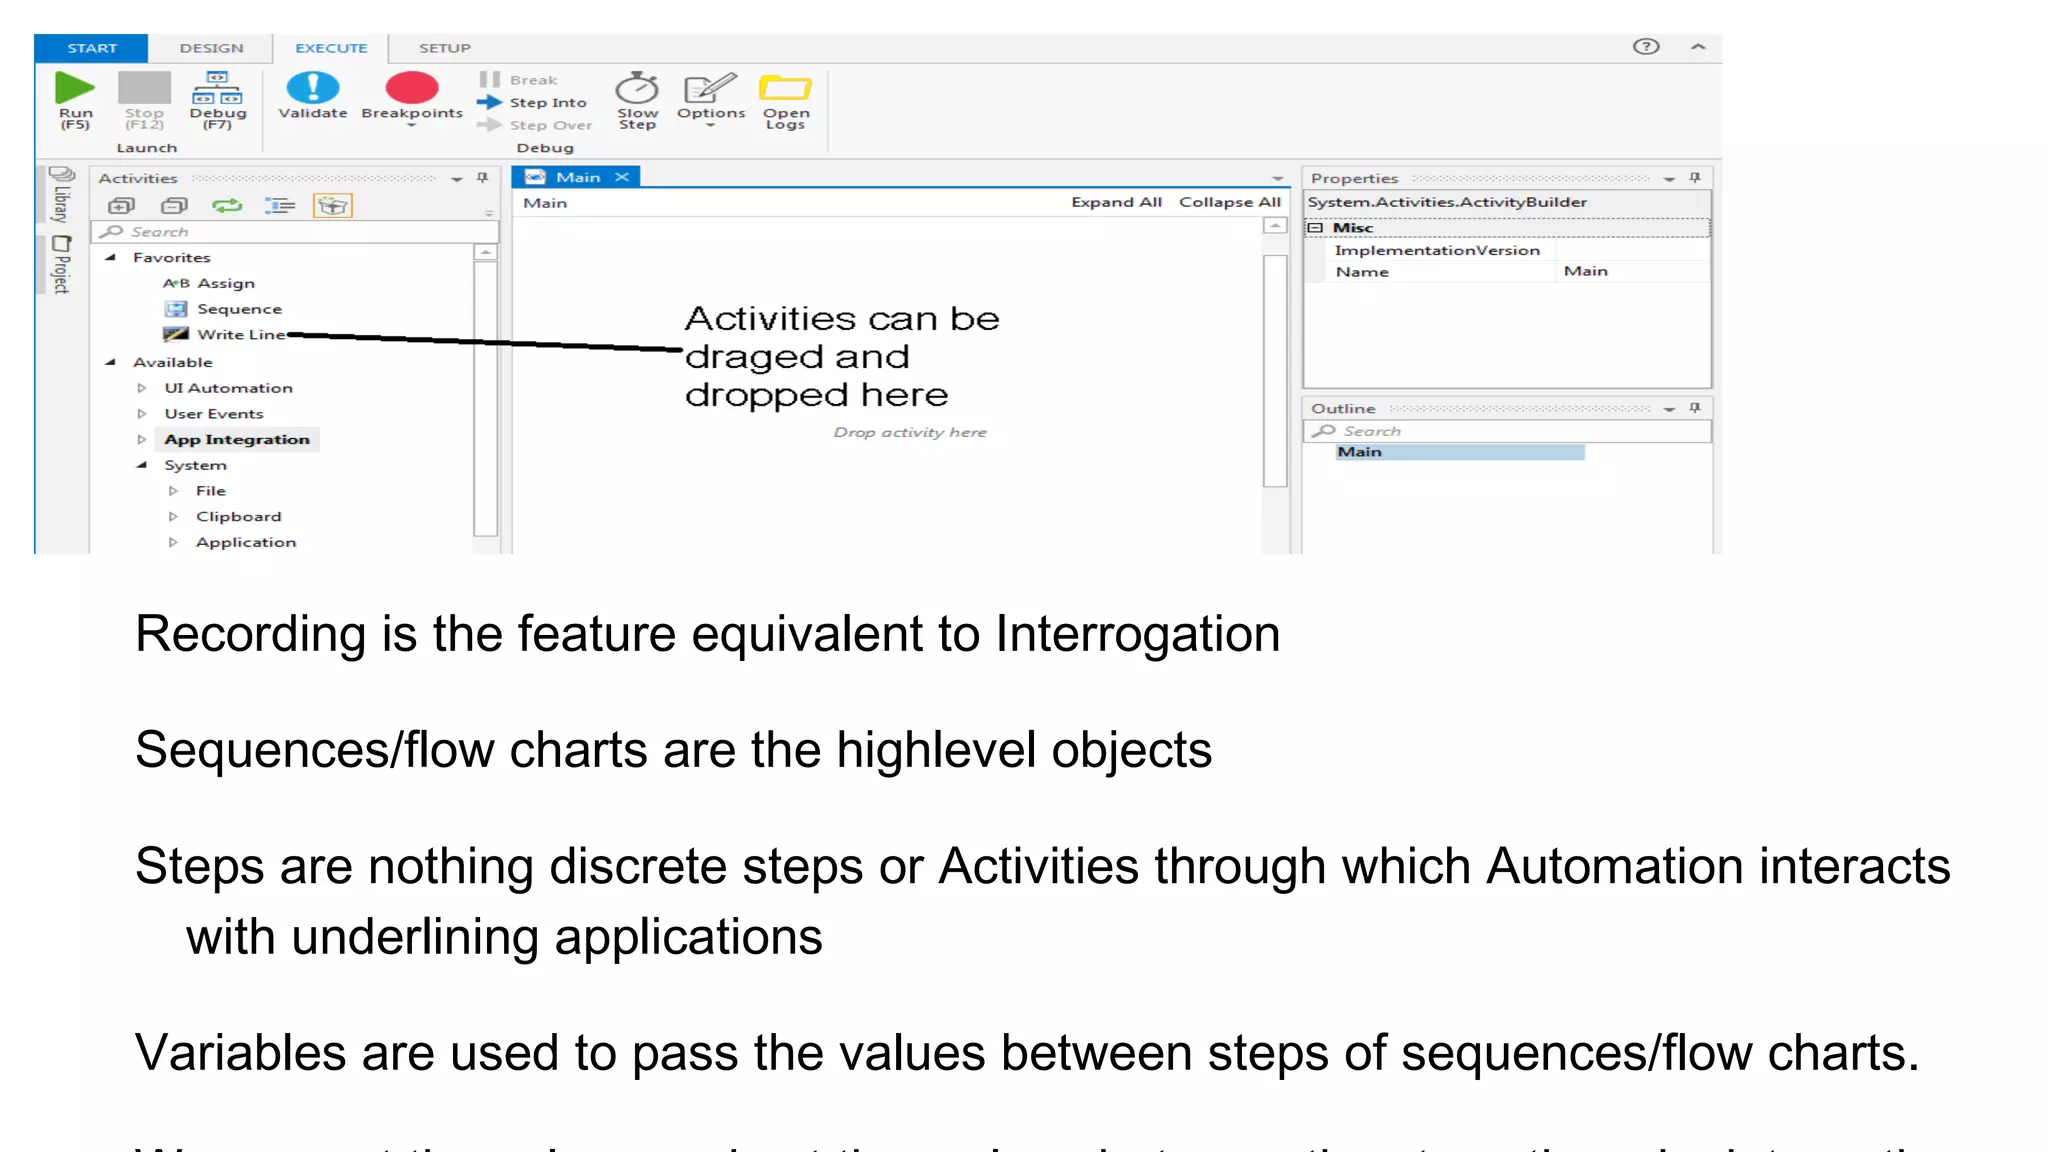Image resolution: width=2048 pixels, height=1152 pixels.
Task: Select the Write Line activity in Favorites
Action: (225, 334)
